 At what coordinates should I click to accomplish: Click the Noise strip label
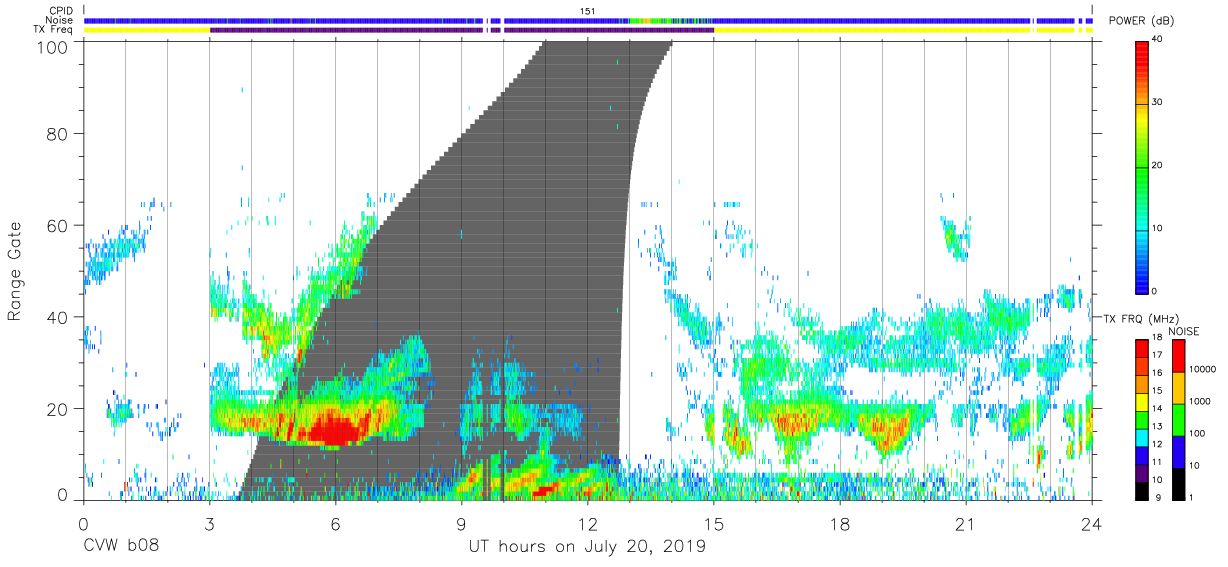59,21
